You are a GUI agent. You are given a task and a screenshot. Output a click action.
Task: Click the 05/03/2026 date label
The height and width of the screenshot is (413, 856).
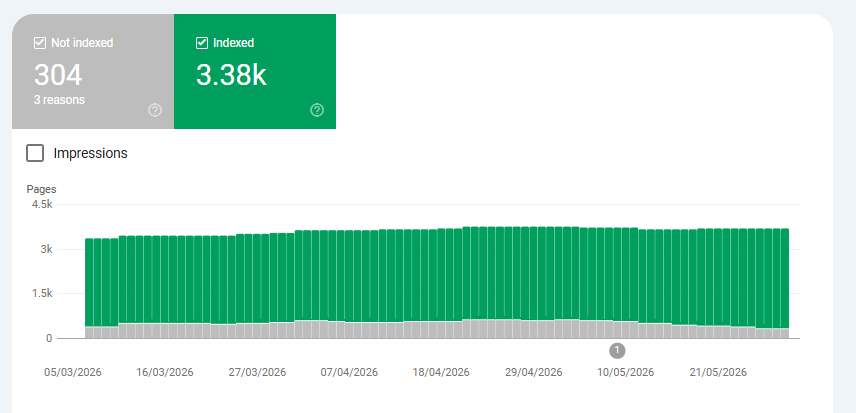pyautogui.click(x=73, y=373)
